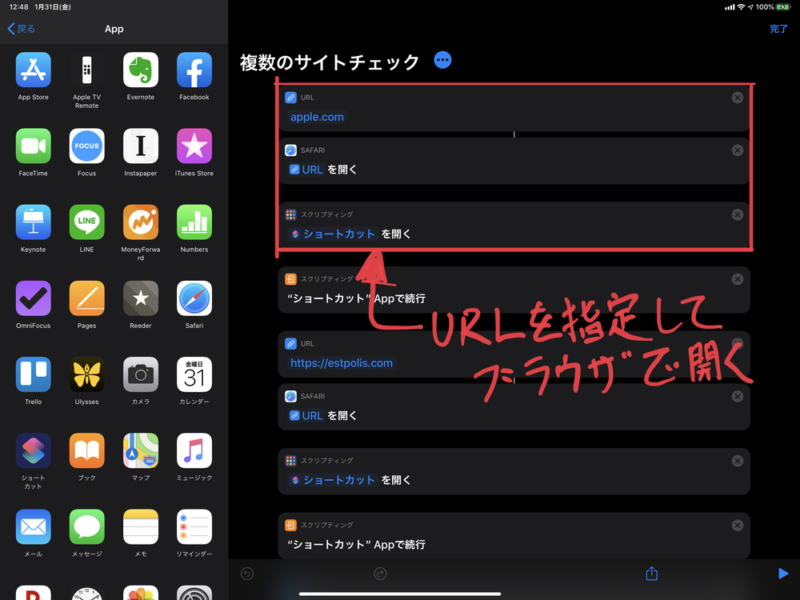Select the App Store app icon
Screen dimensions: 800x600
click(33, 70)
